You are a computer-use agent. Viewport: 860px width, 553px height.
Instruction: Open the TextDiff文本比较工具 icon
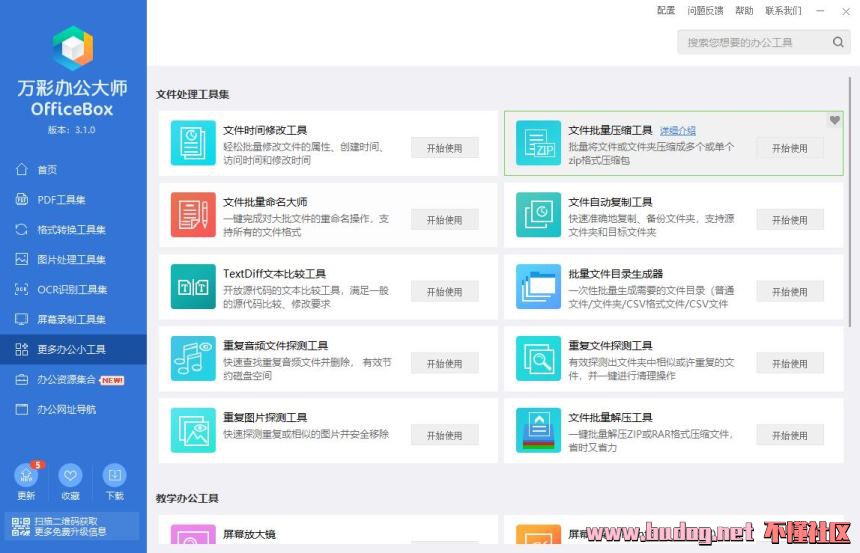click(193, 286)
